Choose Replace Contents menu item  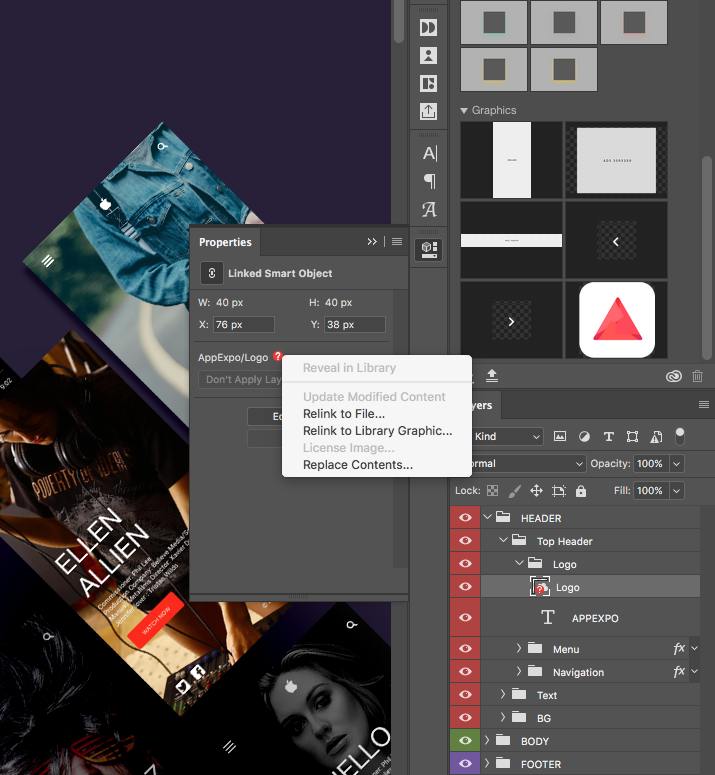point(358,465)
